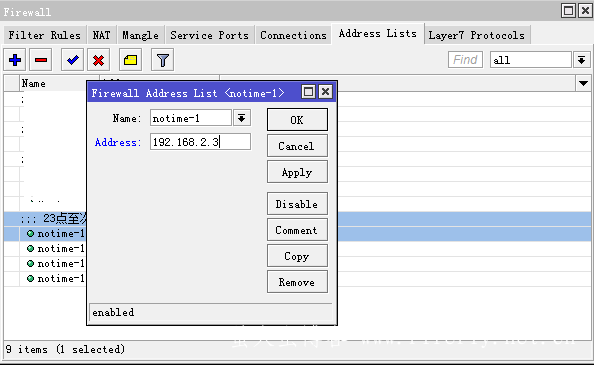
Task: Click the blue plus Add icon
Action: pyautogui.click(x=15, y=60)
